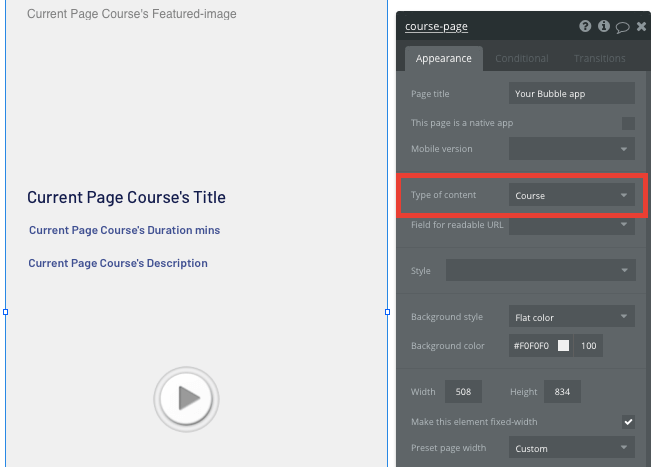Select the Current Page Course's Title text
Image resolution: width=651 pixels, height=467 pixels.
126,197
